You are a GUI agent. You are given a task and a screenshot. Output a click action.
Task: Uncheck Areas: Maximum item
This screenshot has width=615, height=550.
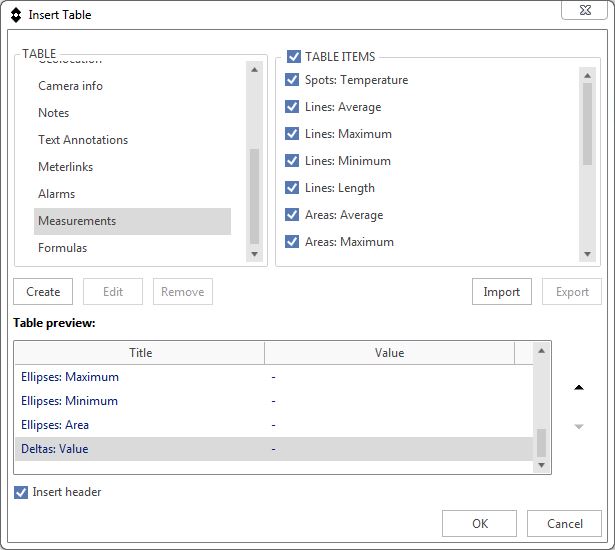coord(292,242)
